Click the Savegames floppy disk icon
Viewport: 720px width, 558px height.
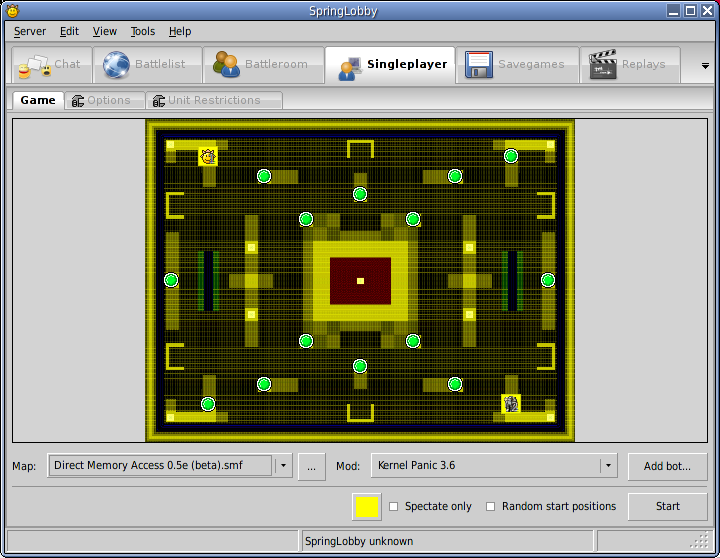tap(477, 65)
